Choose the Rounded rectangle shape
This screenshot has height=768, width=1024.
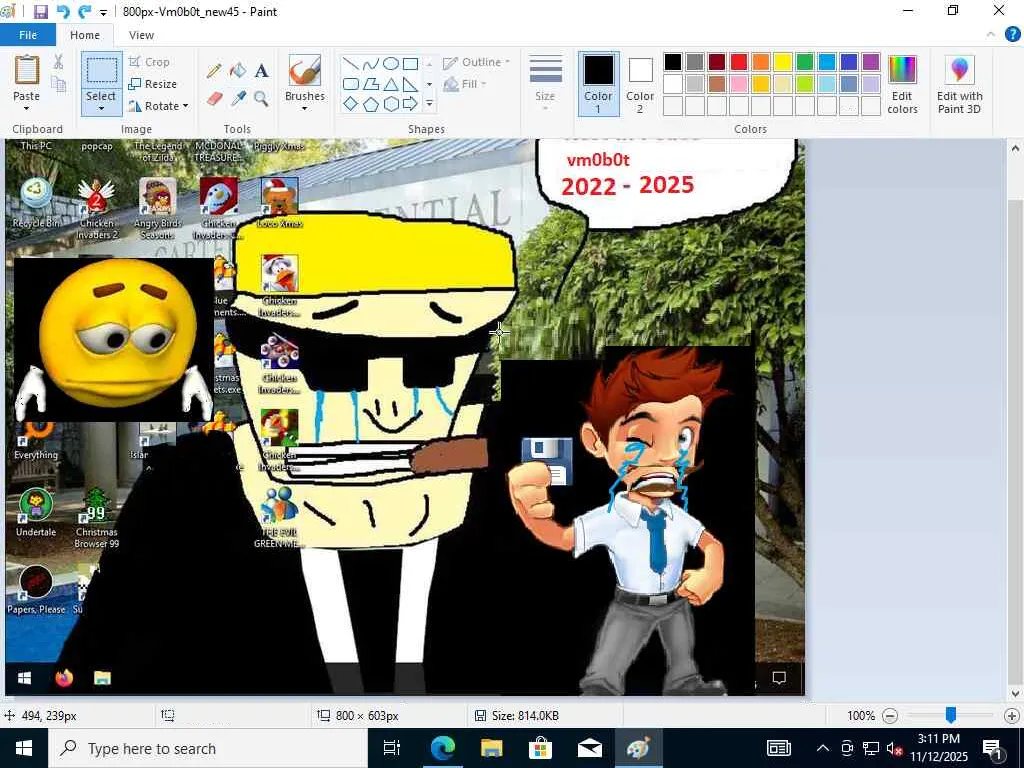(x=351, y=84)
